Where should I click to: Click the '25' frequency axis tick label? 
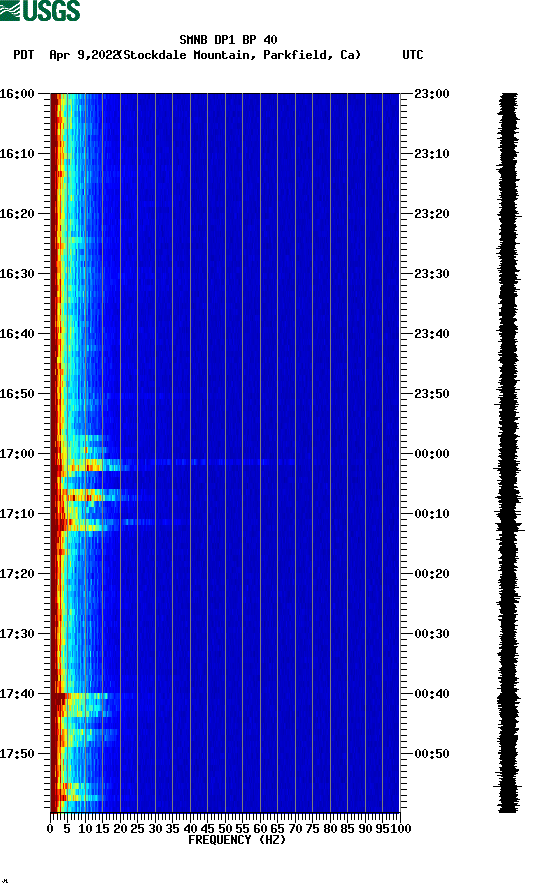tap(137, 829)
